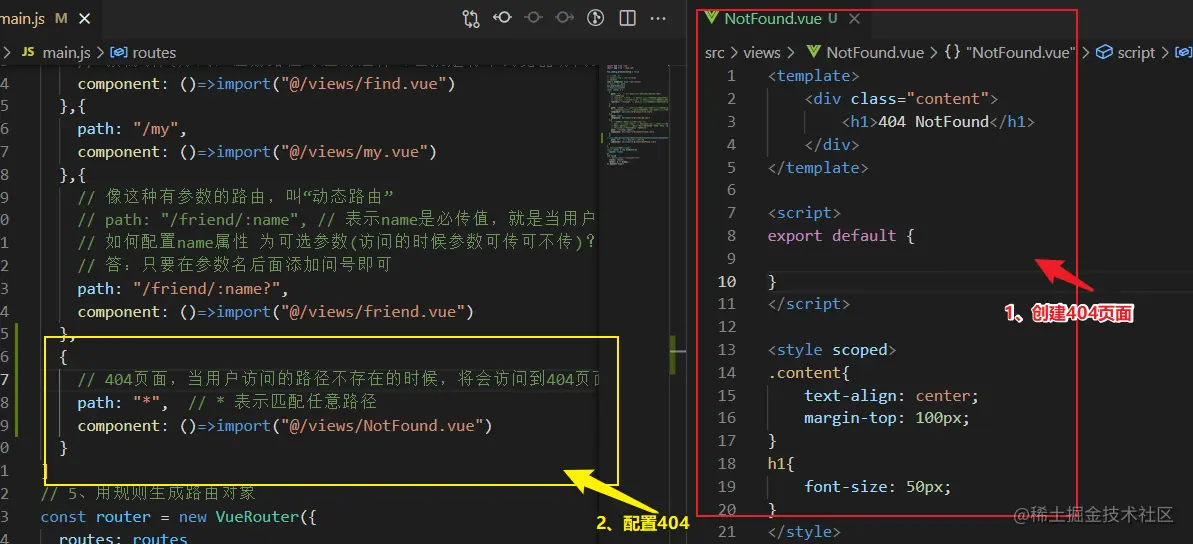Click views in the NotFound.vue breadcrumb
The height and width of the screenshot is (544, 1193).
(762, 52)
